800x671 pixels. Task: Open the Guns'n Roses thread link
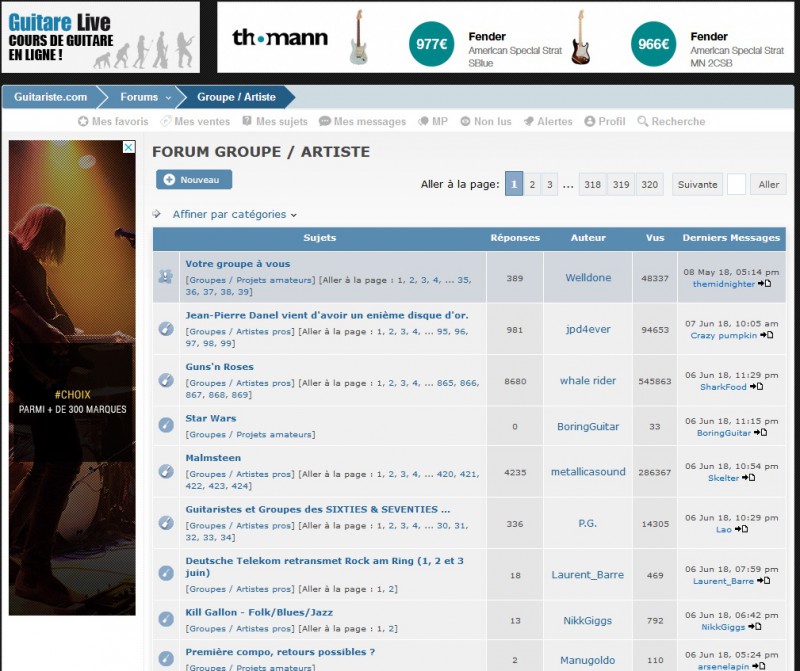219,367
